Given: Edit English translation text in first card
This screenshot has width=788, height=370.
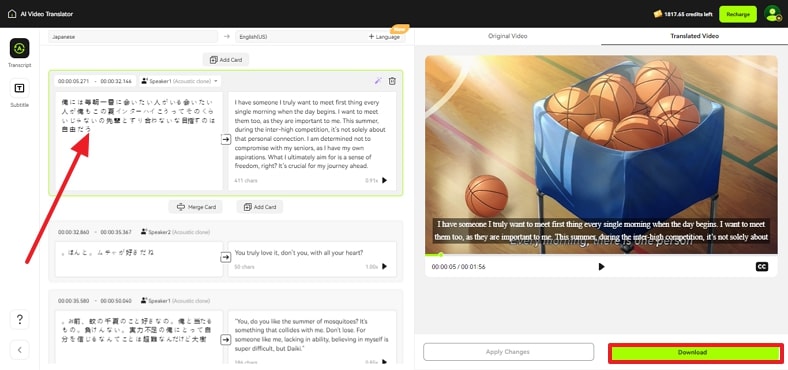Looking at the screenshot, I should click(311, 134).
